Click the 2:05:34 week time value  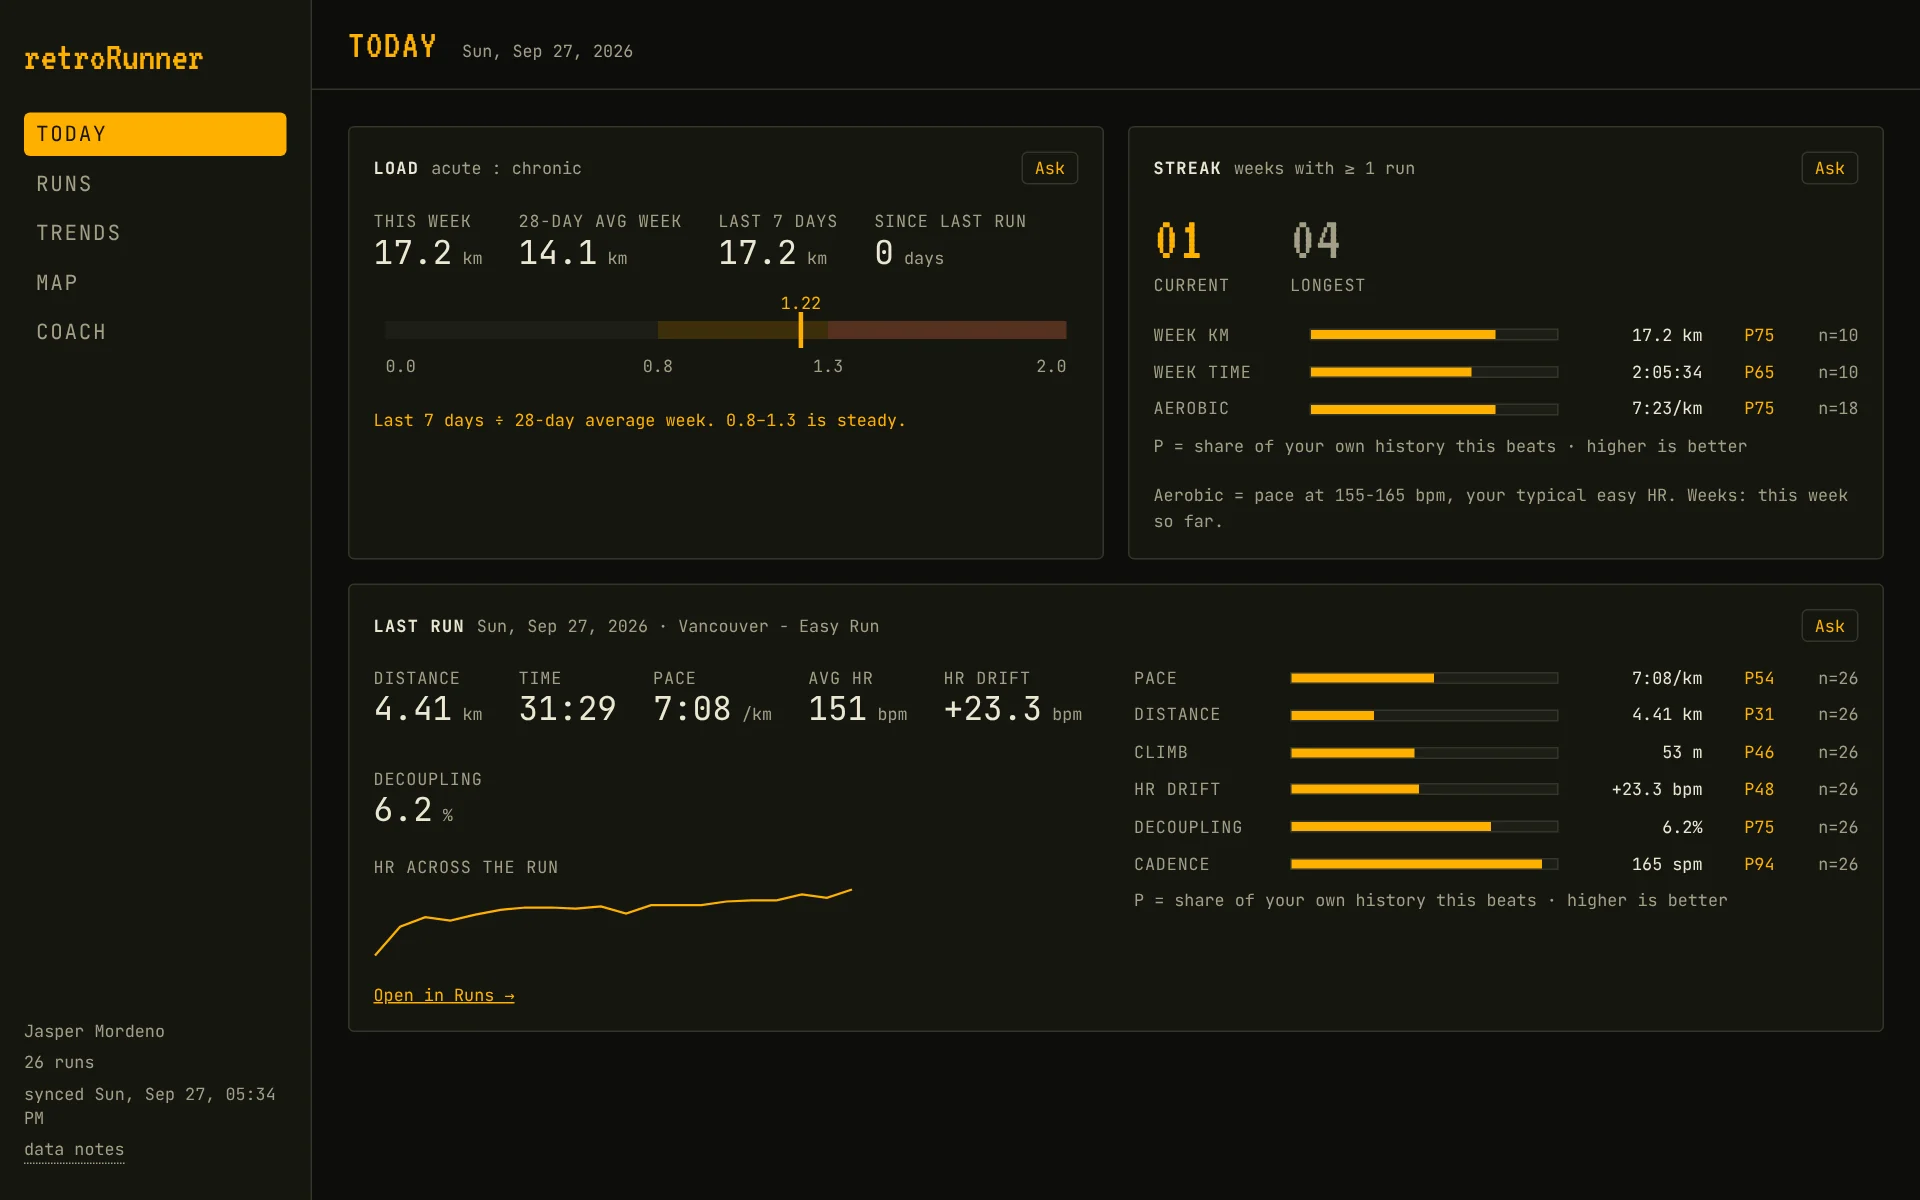1667,372
